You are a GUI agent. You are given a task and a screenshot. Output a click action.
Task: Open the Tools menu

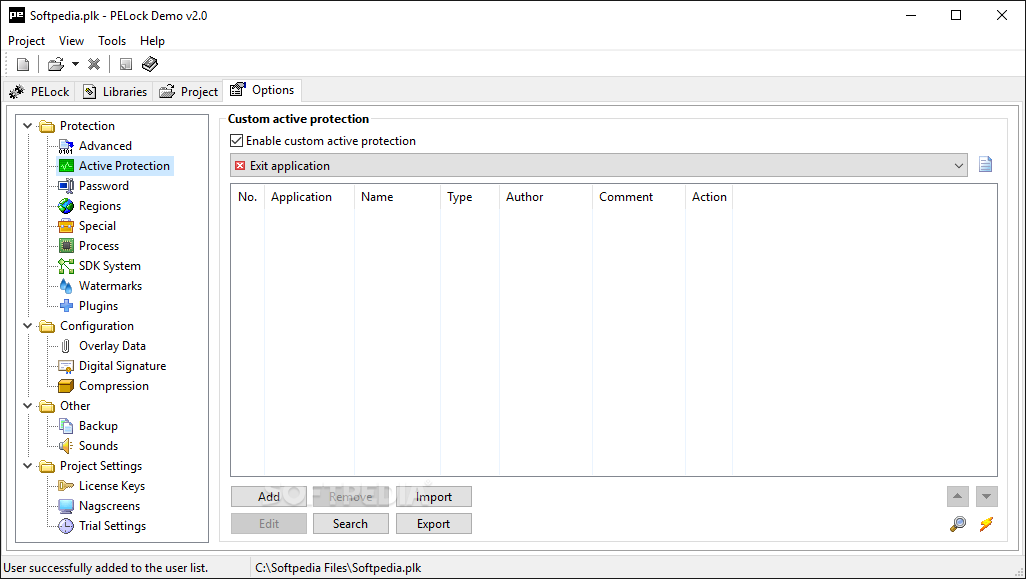[x=112, y=41]
